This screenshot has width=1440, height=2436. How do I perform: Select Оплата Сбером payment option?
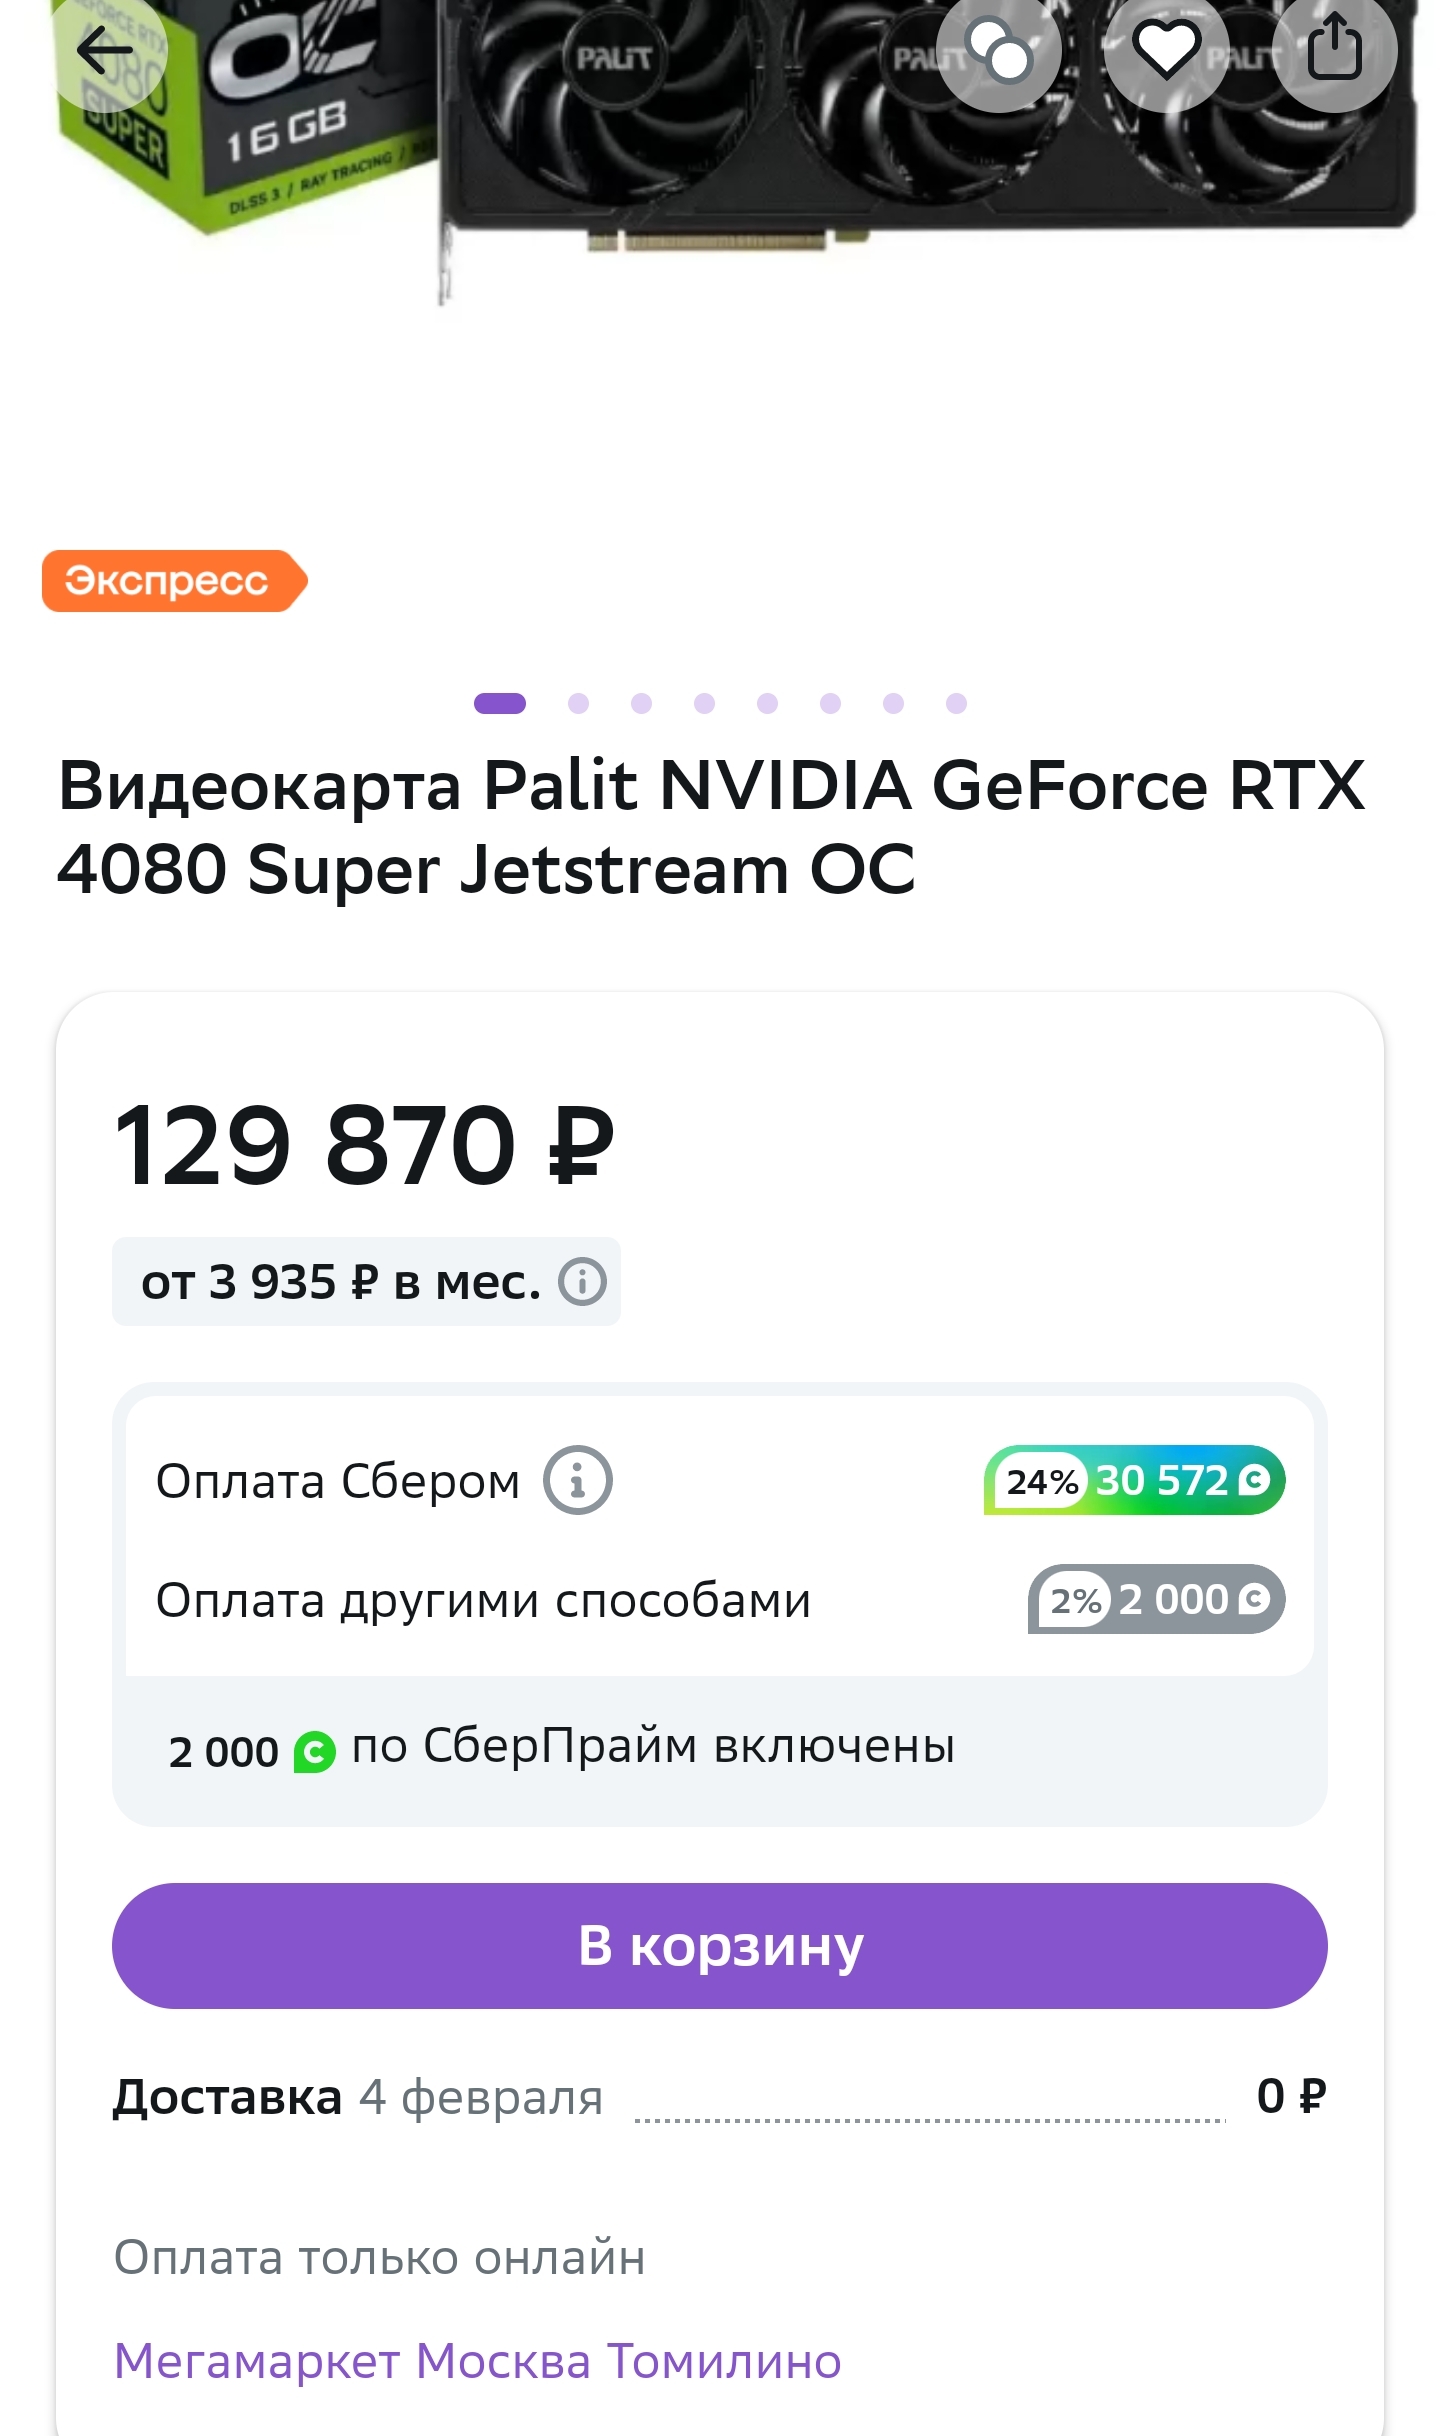338,1481
